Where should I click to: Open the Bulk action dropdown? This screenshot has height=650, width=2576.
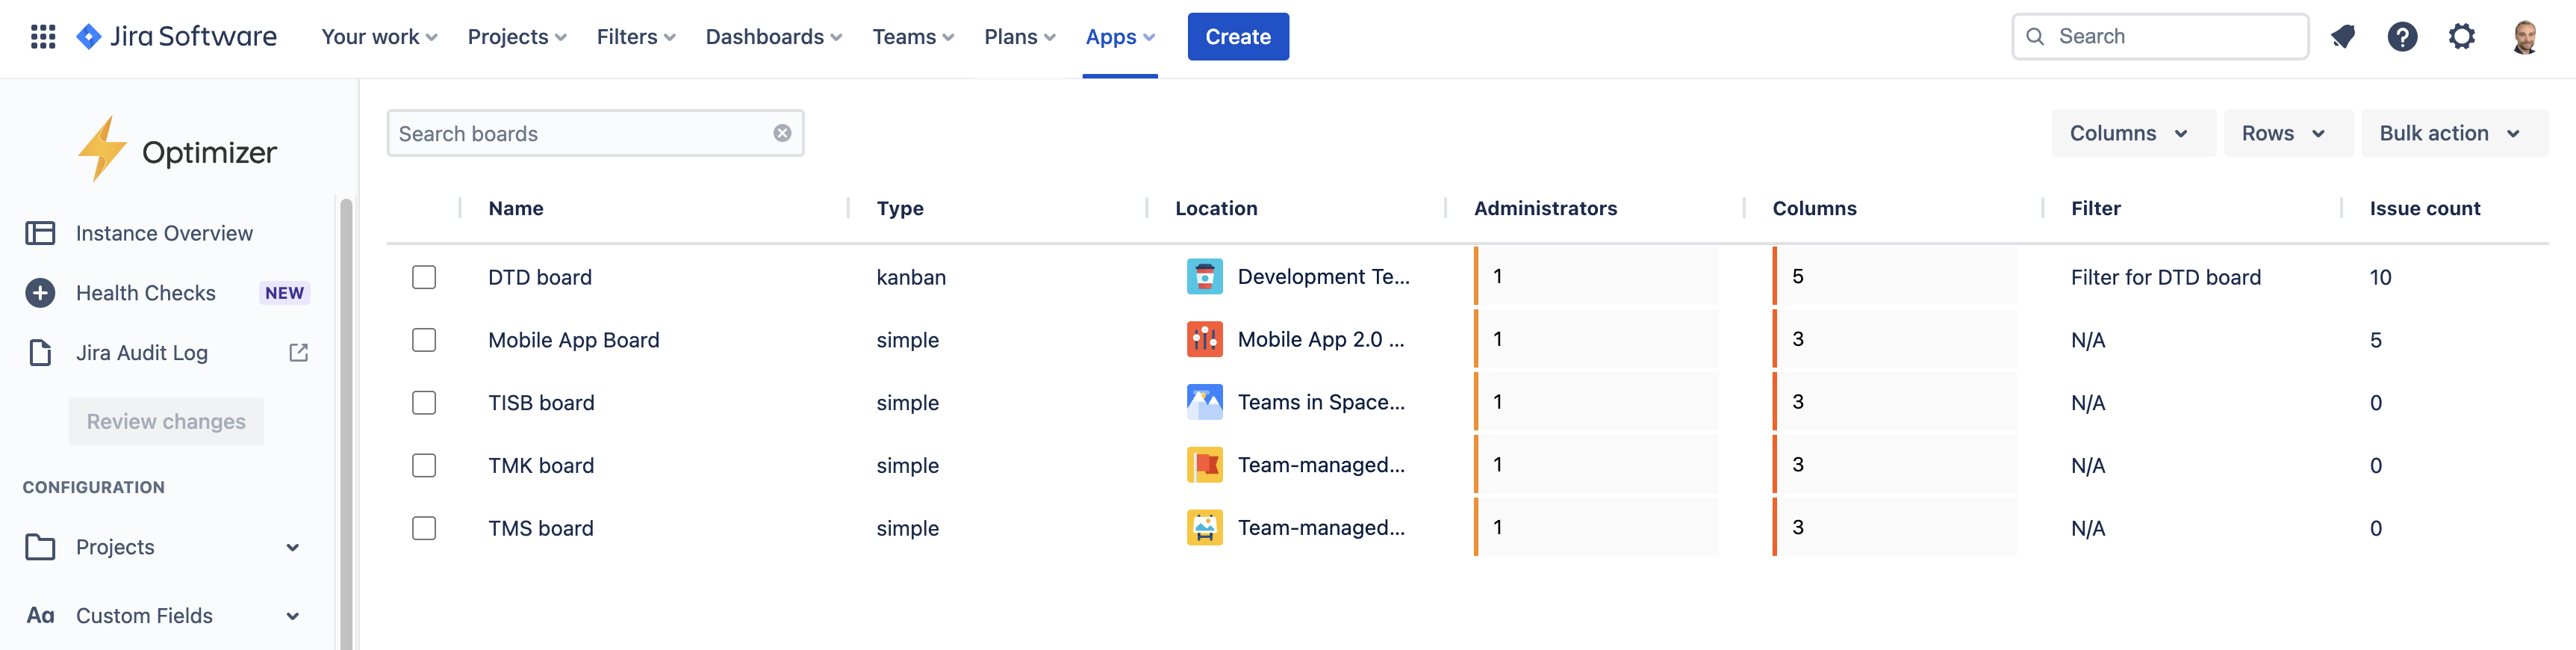[x=2452, y=133]
